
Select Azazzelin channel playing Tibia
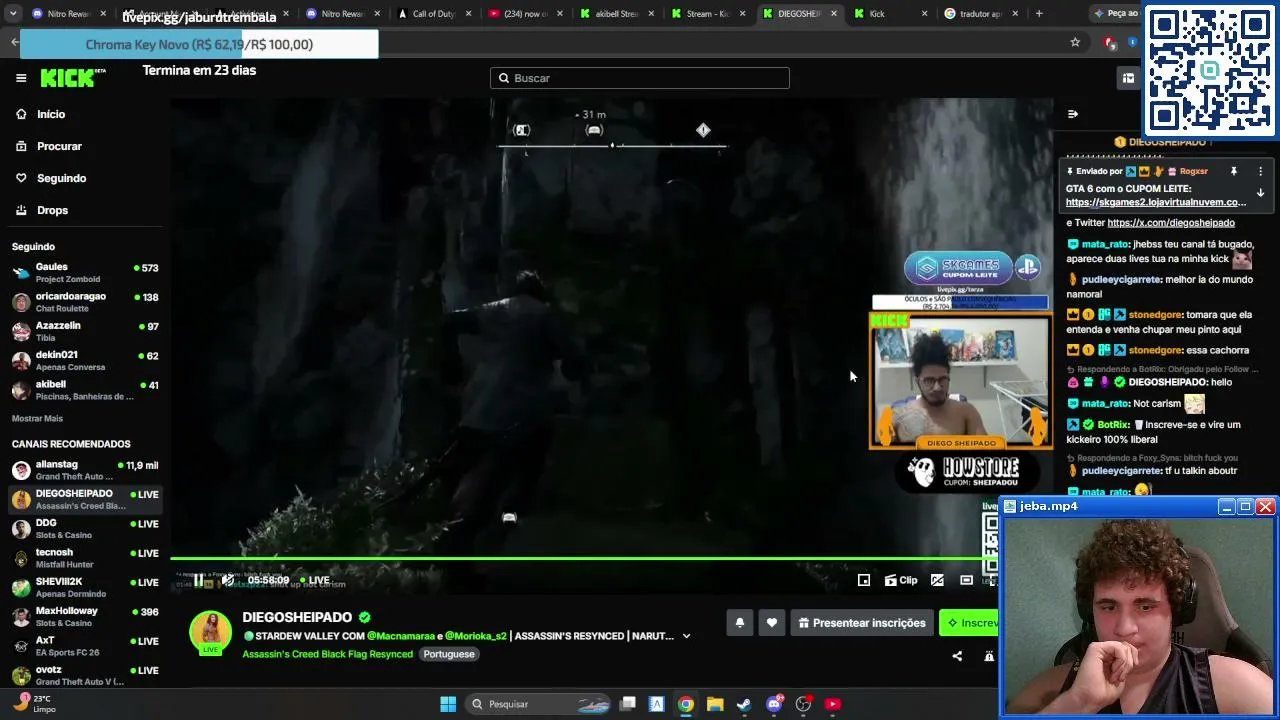tap(85, 330)
